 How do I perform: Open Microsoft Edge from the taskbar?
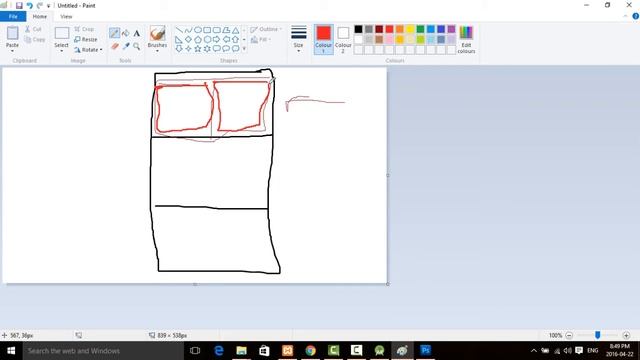[x=218, y=351]
